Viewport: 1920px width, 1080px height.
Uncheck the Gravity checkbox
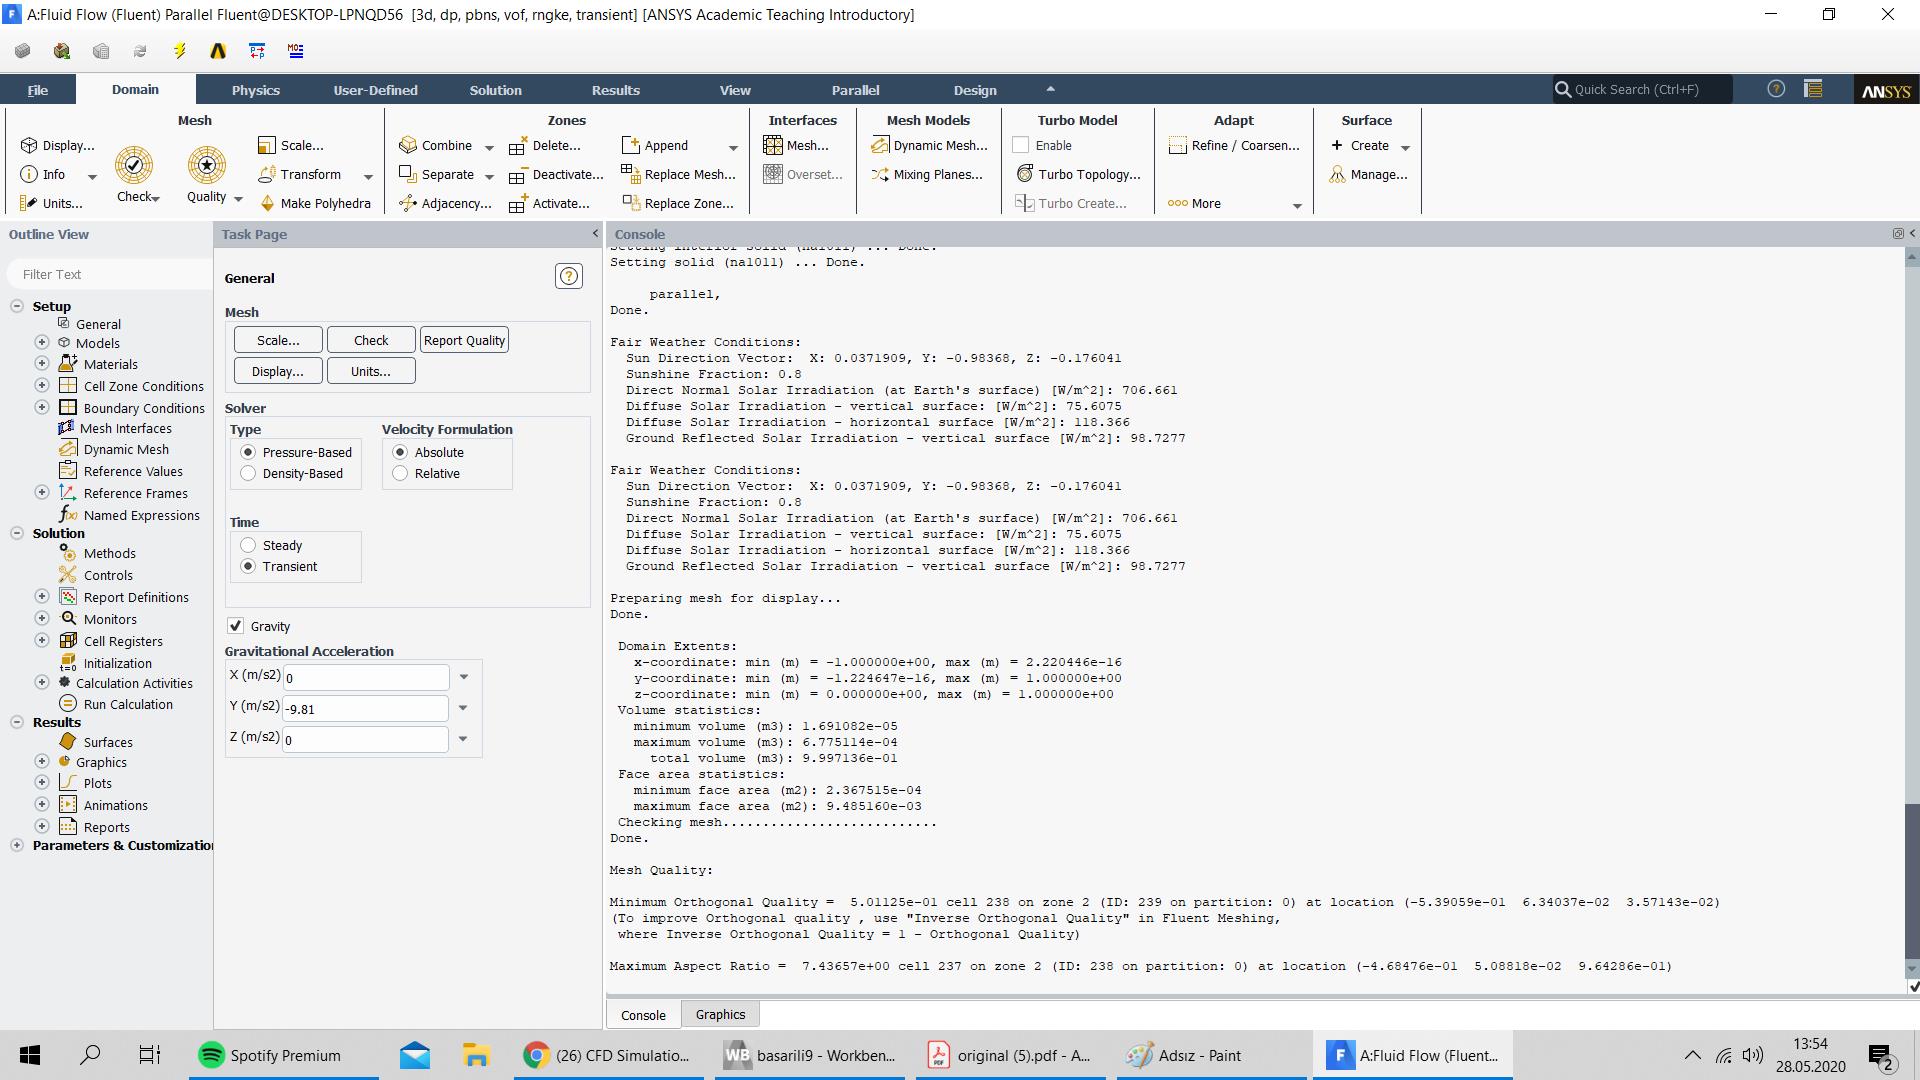(236, 626)
